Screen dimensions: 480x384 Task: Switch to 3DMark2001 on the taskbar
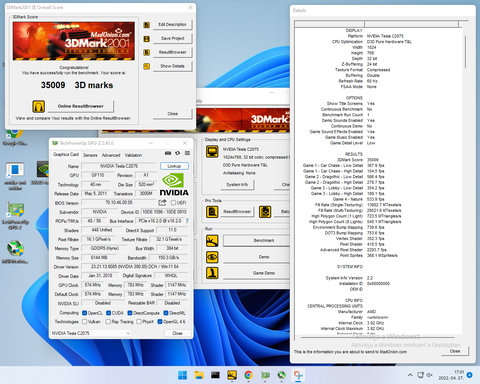coord(232,375)
